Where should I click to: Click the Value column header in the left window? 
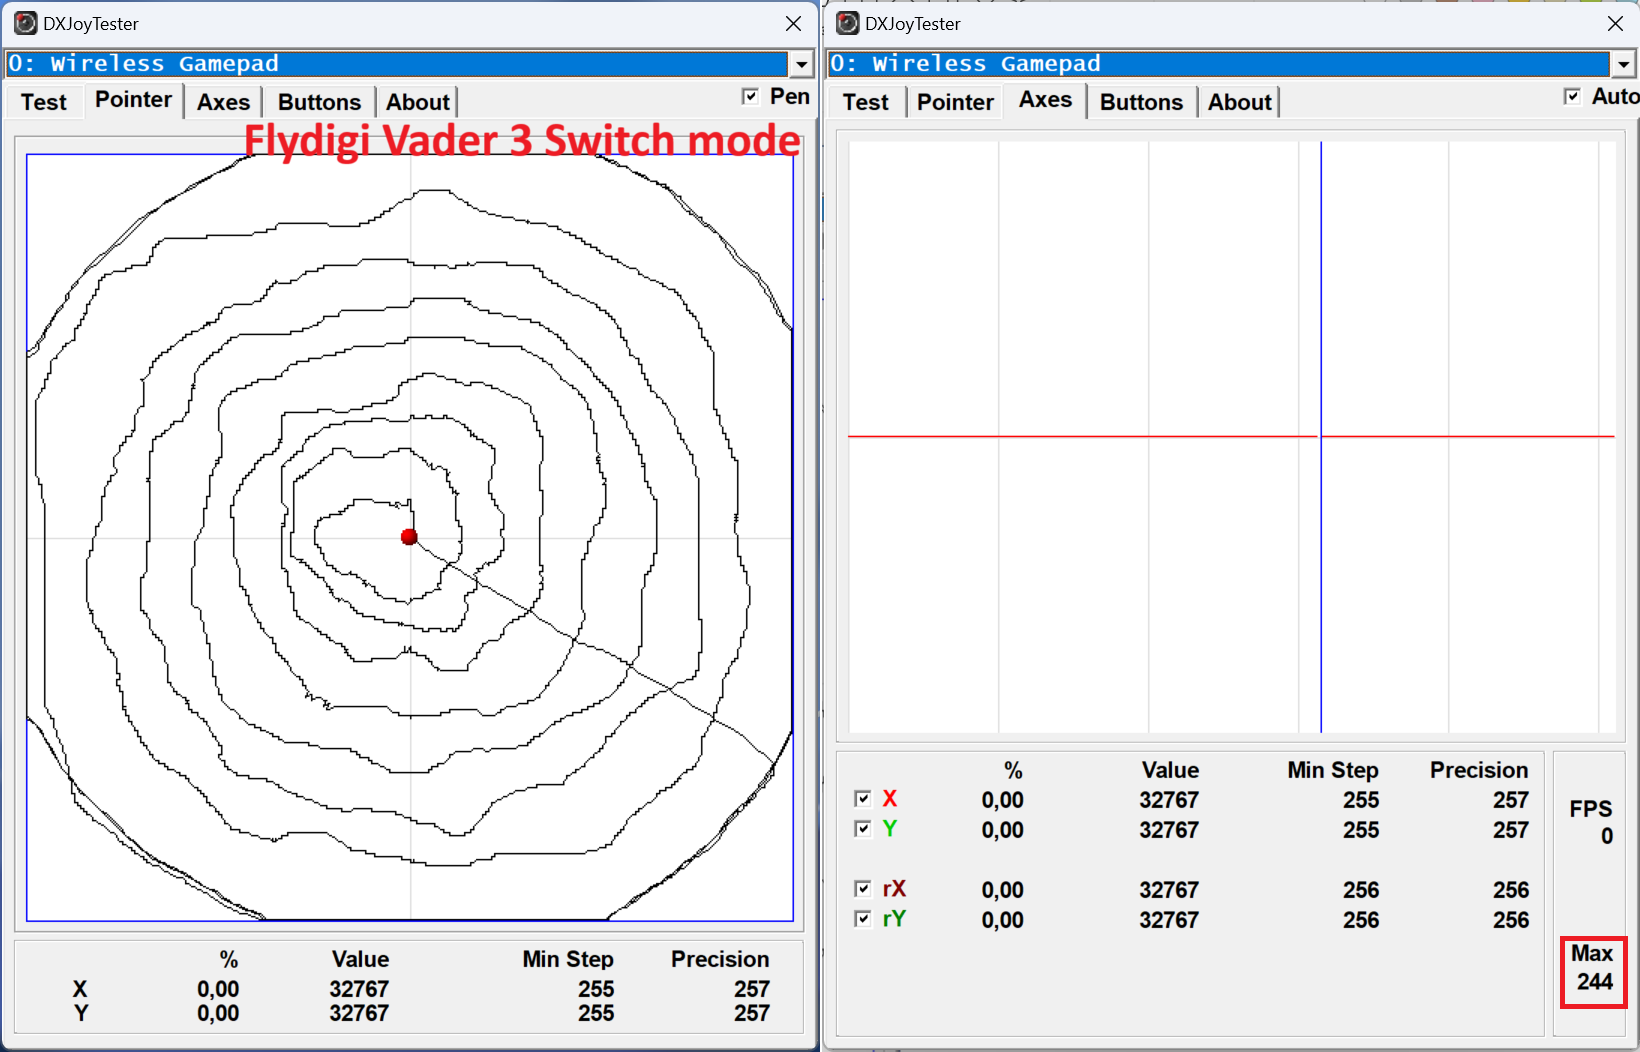coord(360,960)
